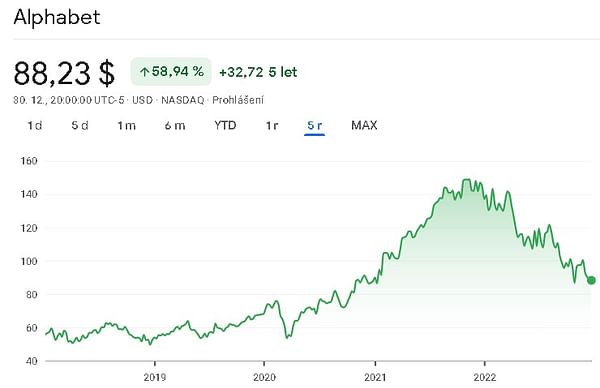The image size is (600, 388).
Task: Click the 2022 label on time axis
Action: coord(484,377)
